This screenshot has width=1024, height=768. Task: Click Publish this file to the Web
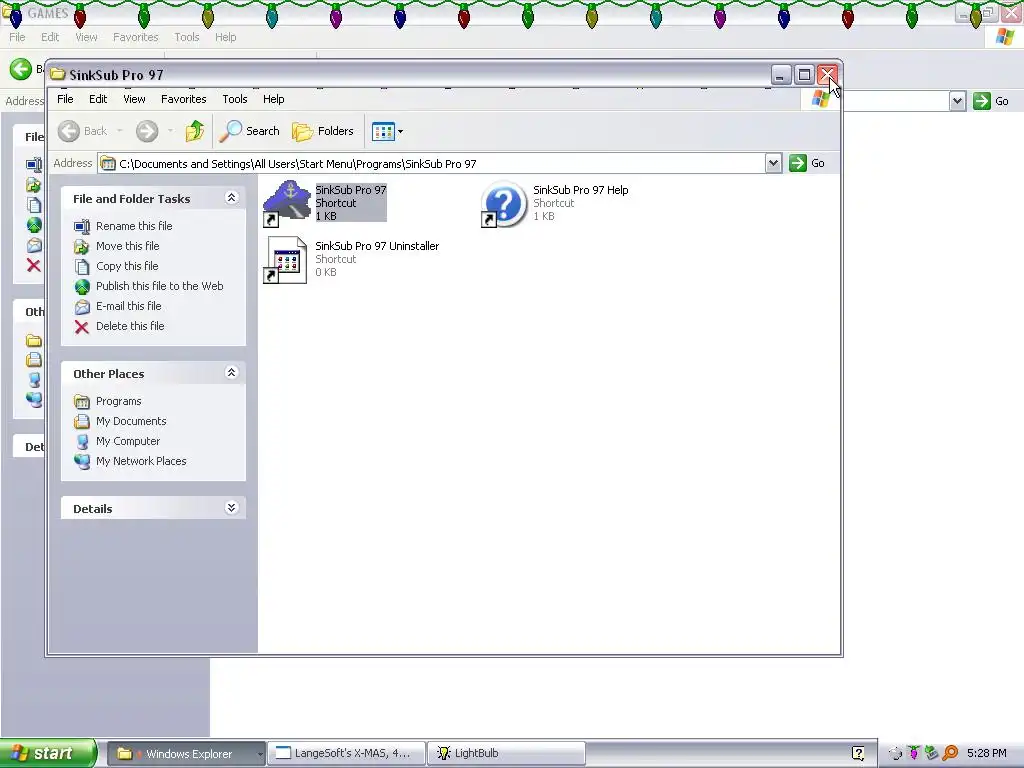click(159, 286)
